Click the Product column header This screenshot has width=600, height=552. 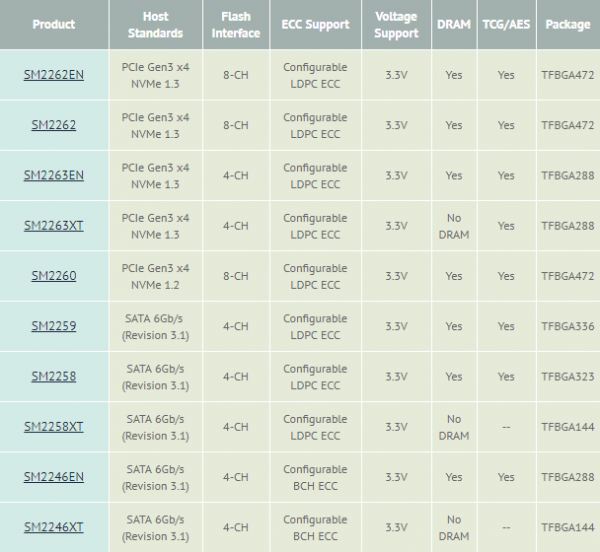(x=54, y=24)
